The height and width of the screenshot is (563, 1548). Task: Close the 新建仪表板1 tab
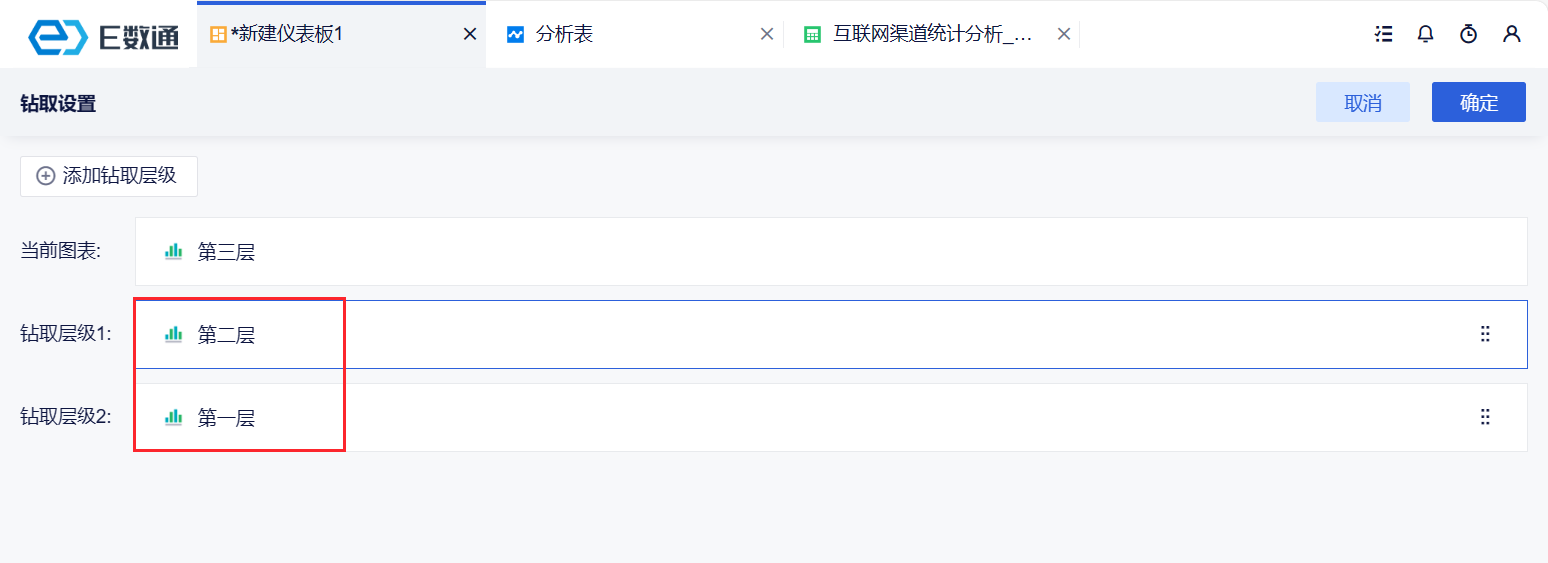click(x=470, y=34)
